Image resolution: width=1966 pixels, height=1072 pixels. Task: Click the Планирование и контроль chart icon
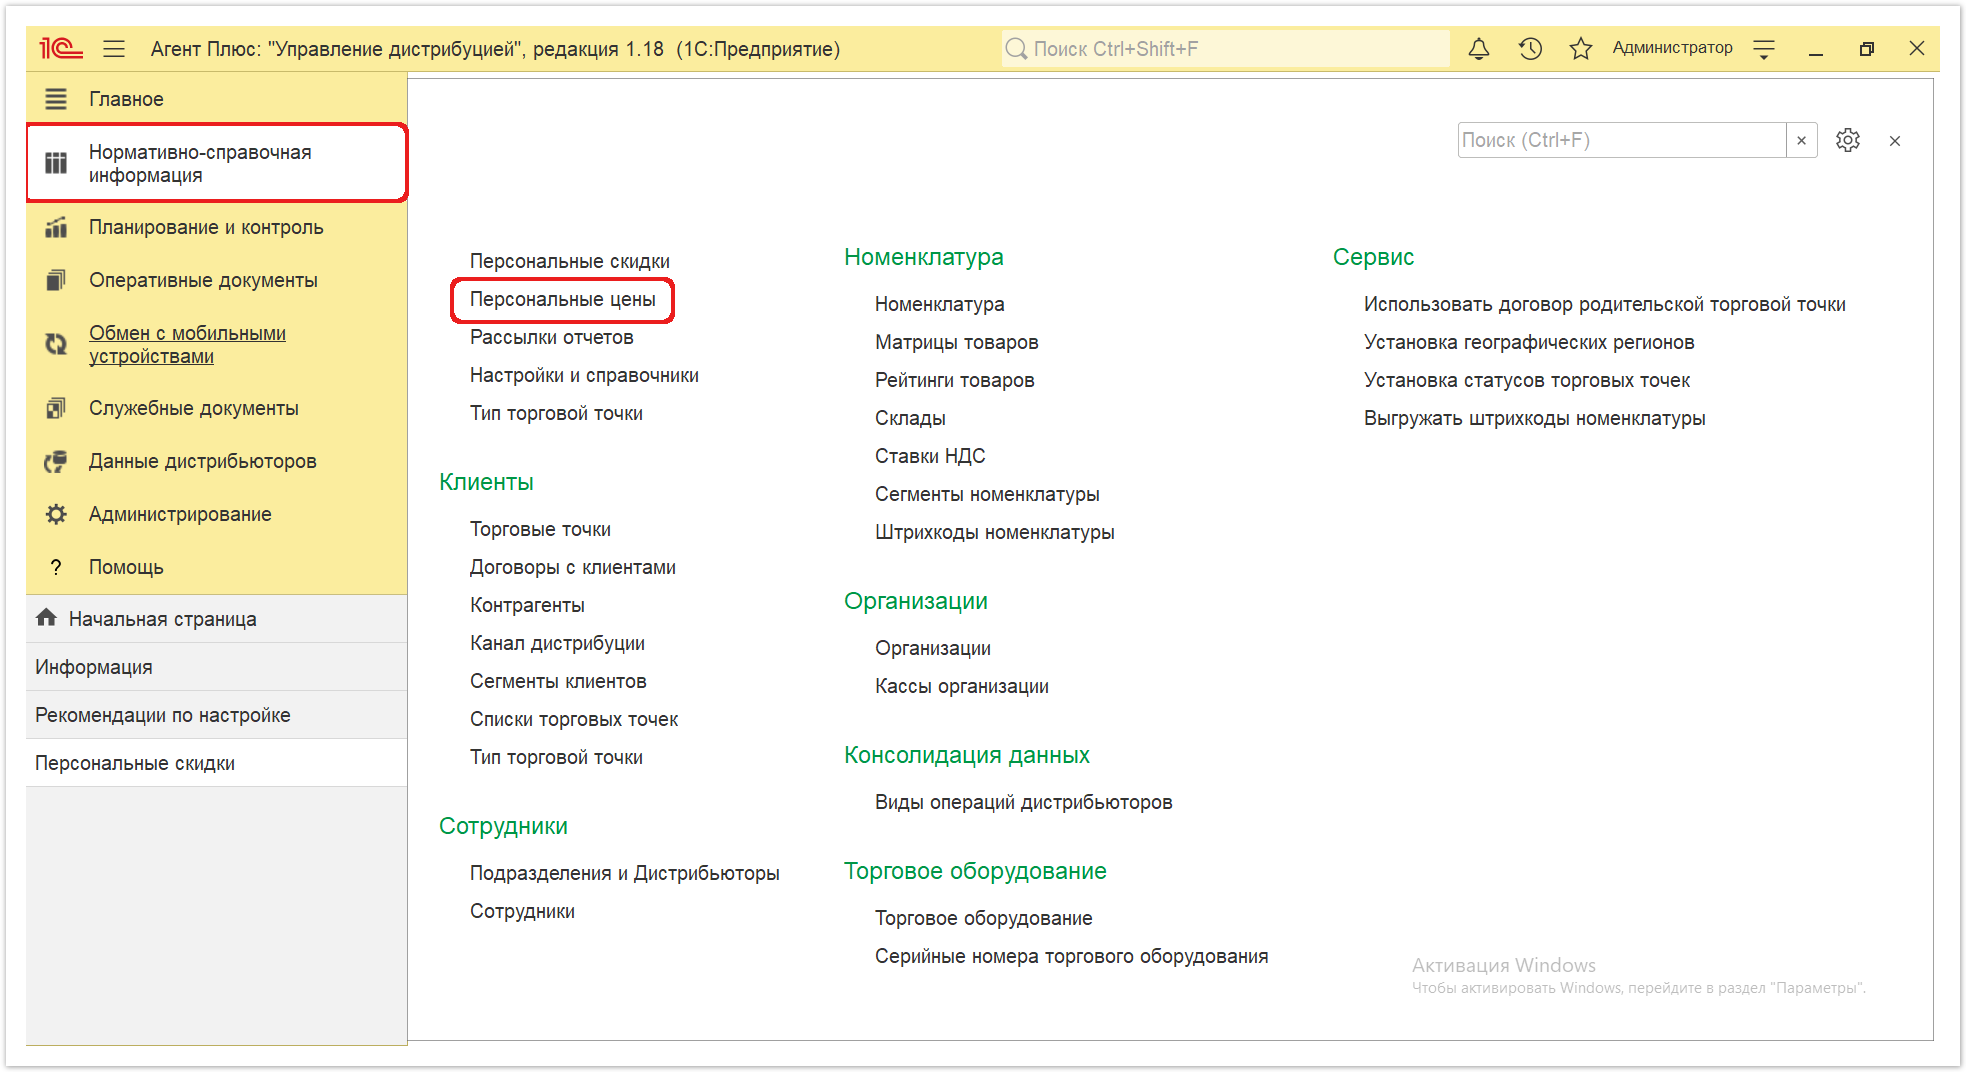click(x=56, y=227)
